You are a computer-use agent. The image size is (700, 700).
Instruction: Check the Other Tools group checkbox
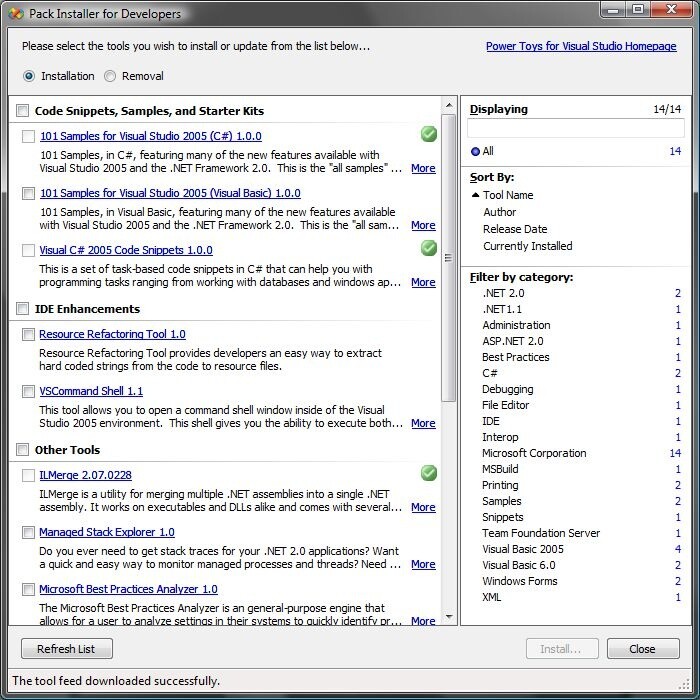point(22,450)
